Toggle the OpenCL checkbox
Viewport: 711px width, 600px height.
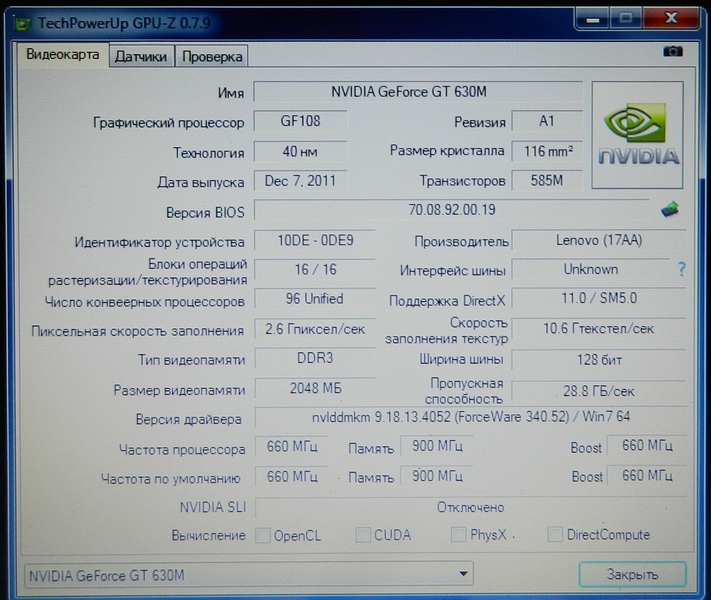[263, 535]
